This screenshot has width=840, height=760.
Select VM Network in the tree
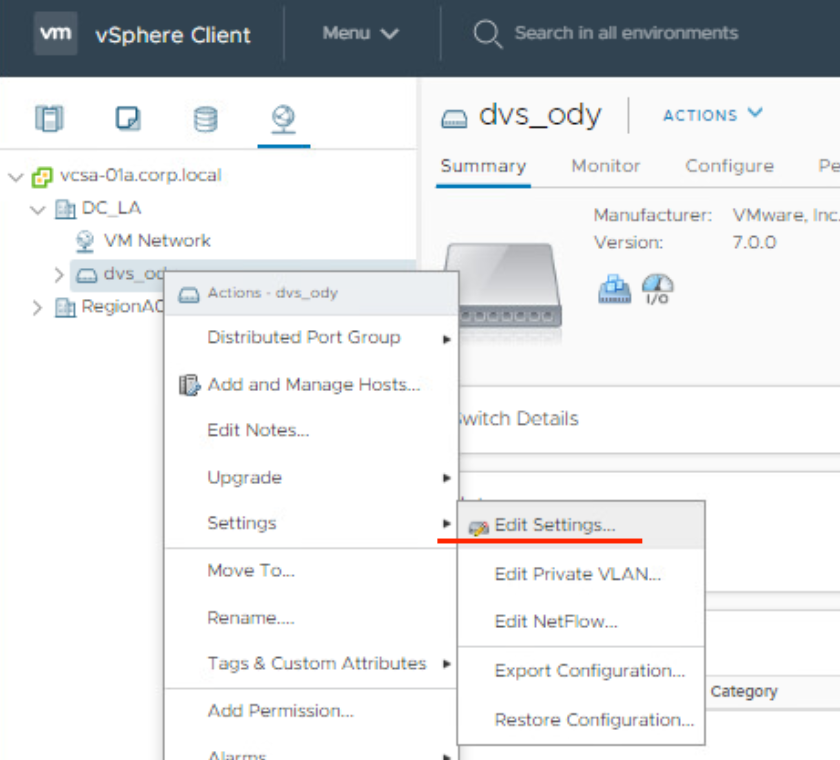158,242
